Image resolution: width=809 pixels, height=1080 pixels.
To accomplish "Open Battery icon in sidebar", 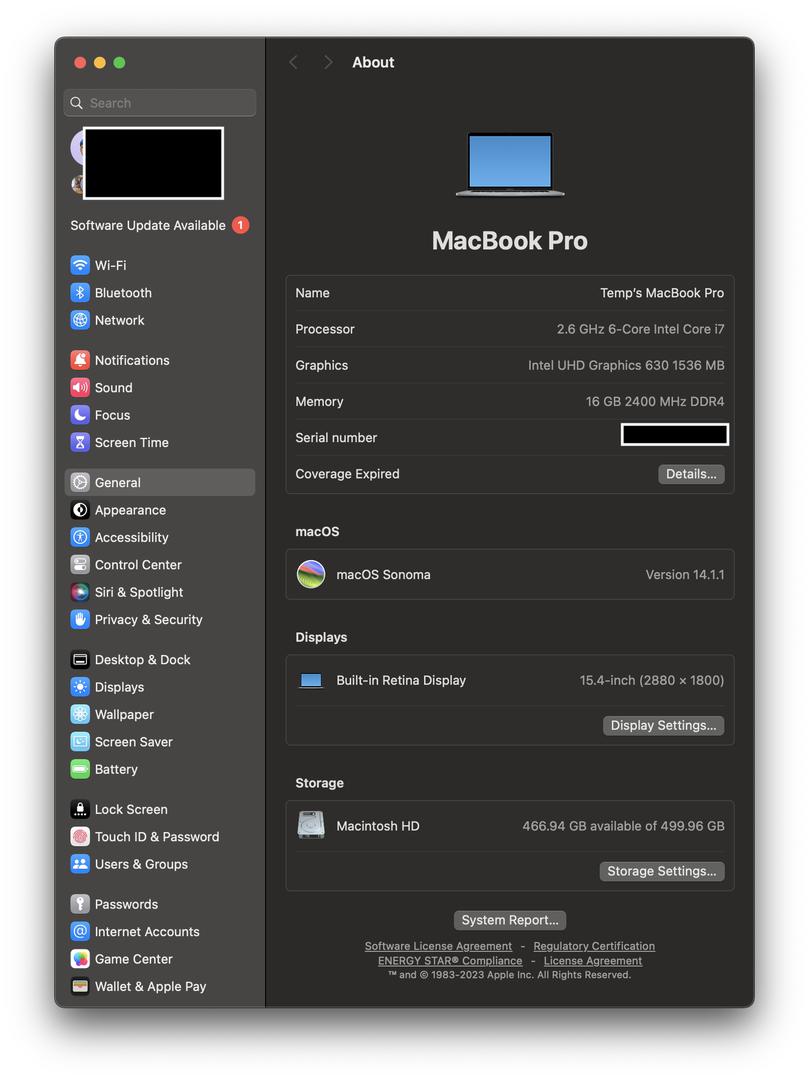I will 80,769.
